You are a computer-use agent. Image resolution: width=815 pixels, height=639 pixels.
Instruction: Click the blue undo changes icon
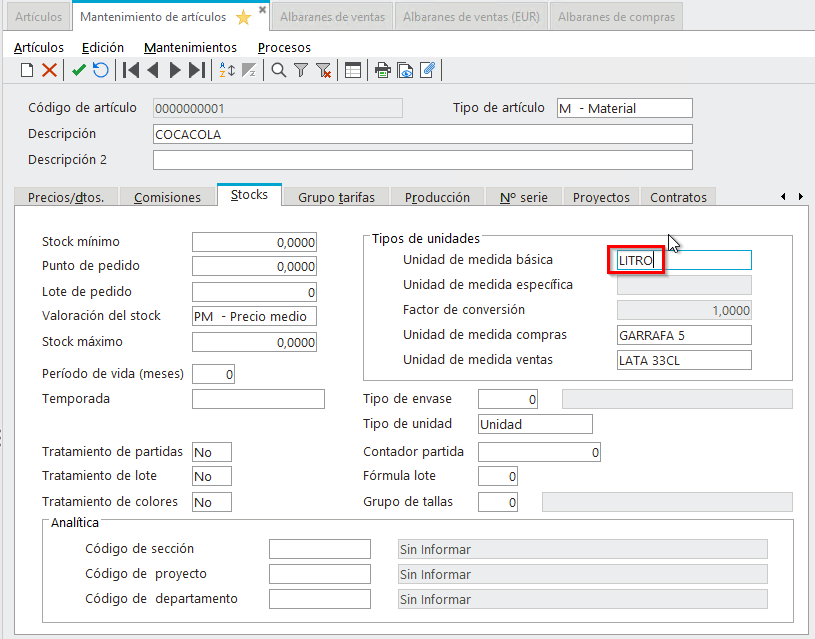tap(101, 70)
